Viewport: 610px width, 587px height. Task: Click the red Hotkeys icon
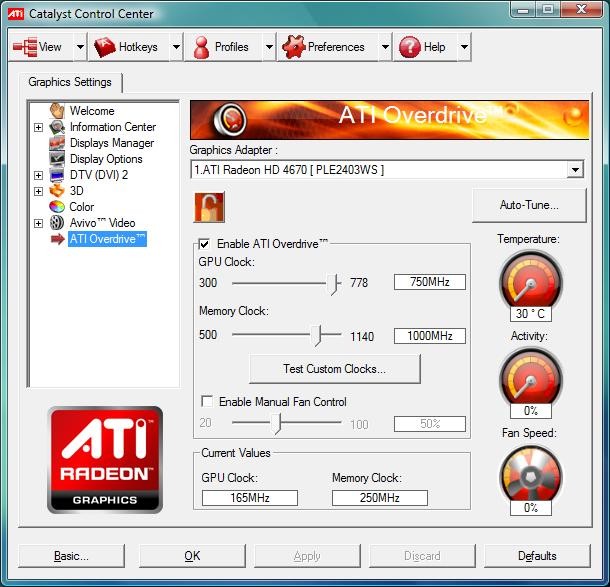[105, 47]
